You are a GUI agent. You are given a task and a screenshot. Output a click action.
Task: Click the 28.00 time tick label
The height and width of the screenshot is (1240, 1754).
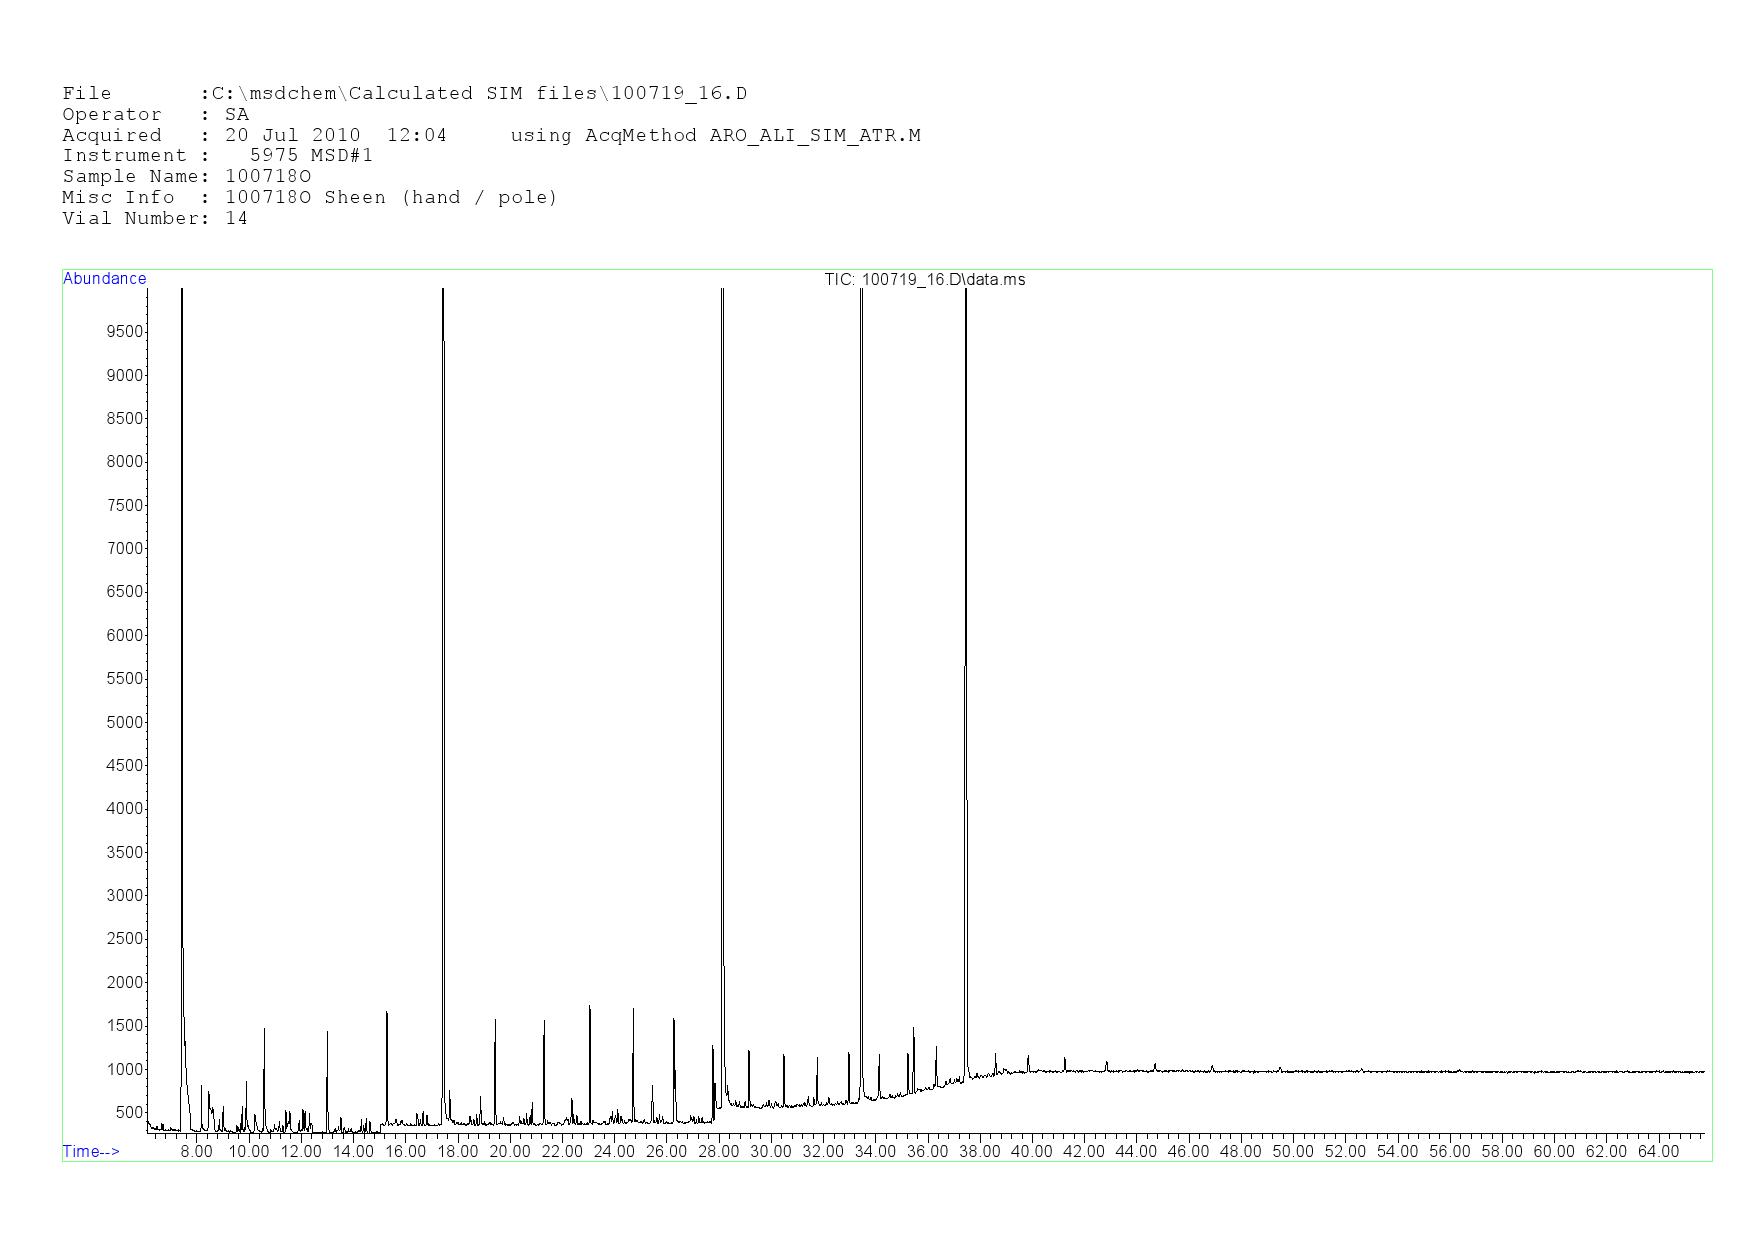[x=718, y=1151]
